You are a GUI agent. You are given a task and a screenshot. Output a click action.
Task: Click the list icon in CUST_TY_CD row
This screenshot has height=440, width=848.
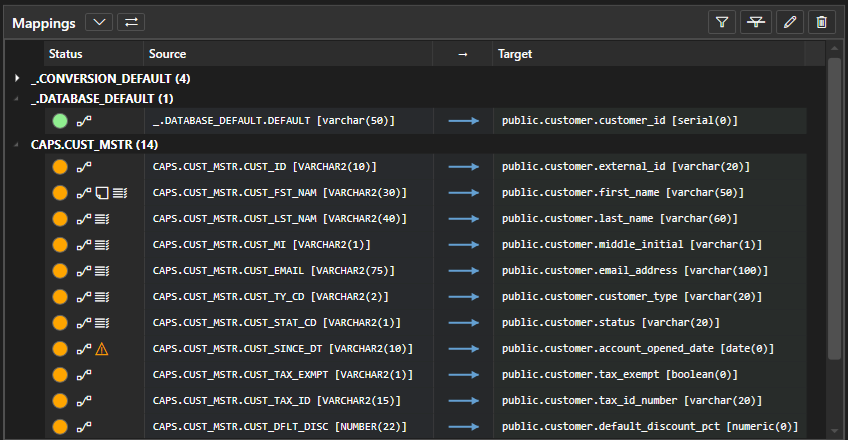point(102,297)
